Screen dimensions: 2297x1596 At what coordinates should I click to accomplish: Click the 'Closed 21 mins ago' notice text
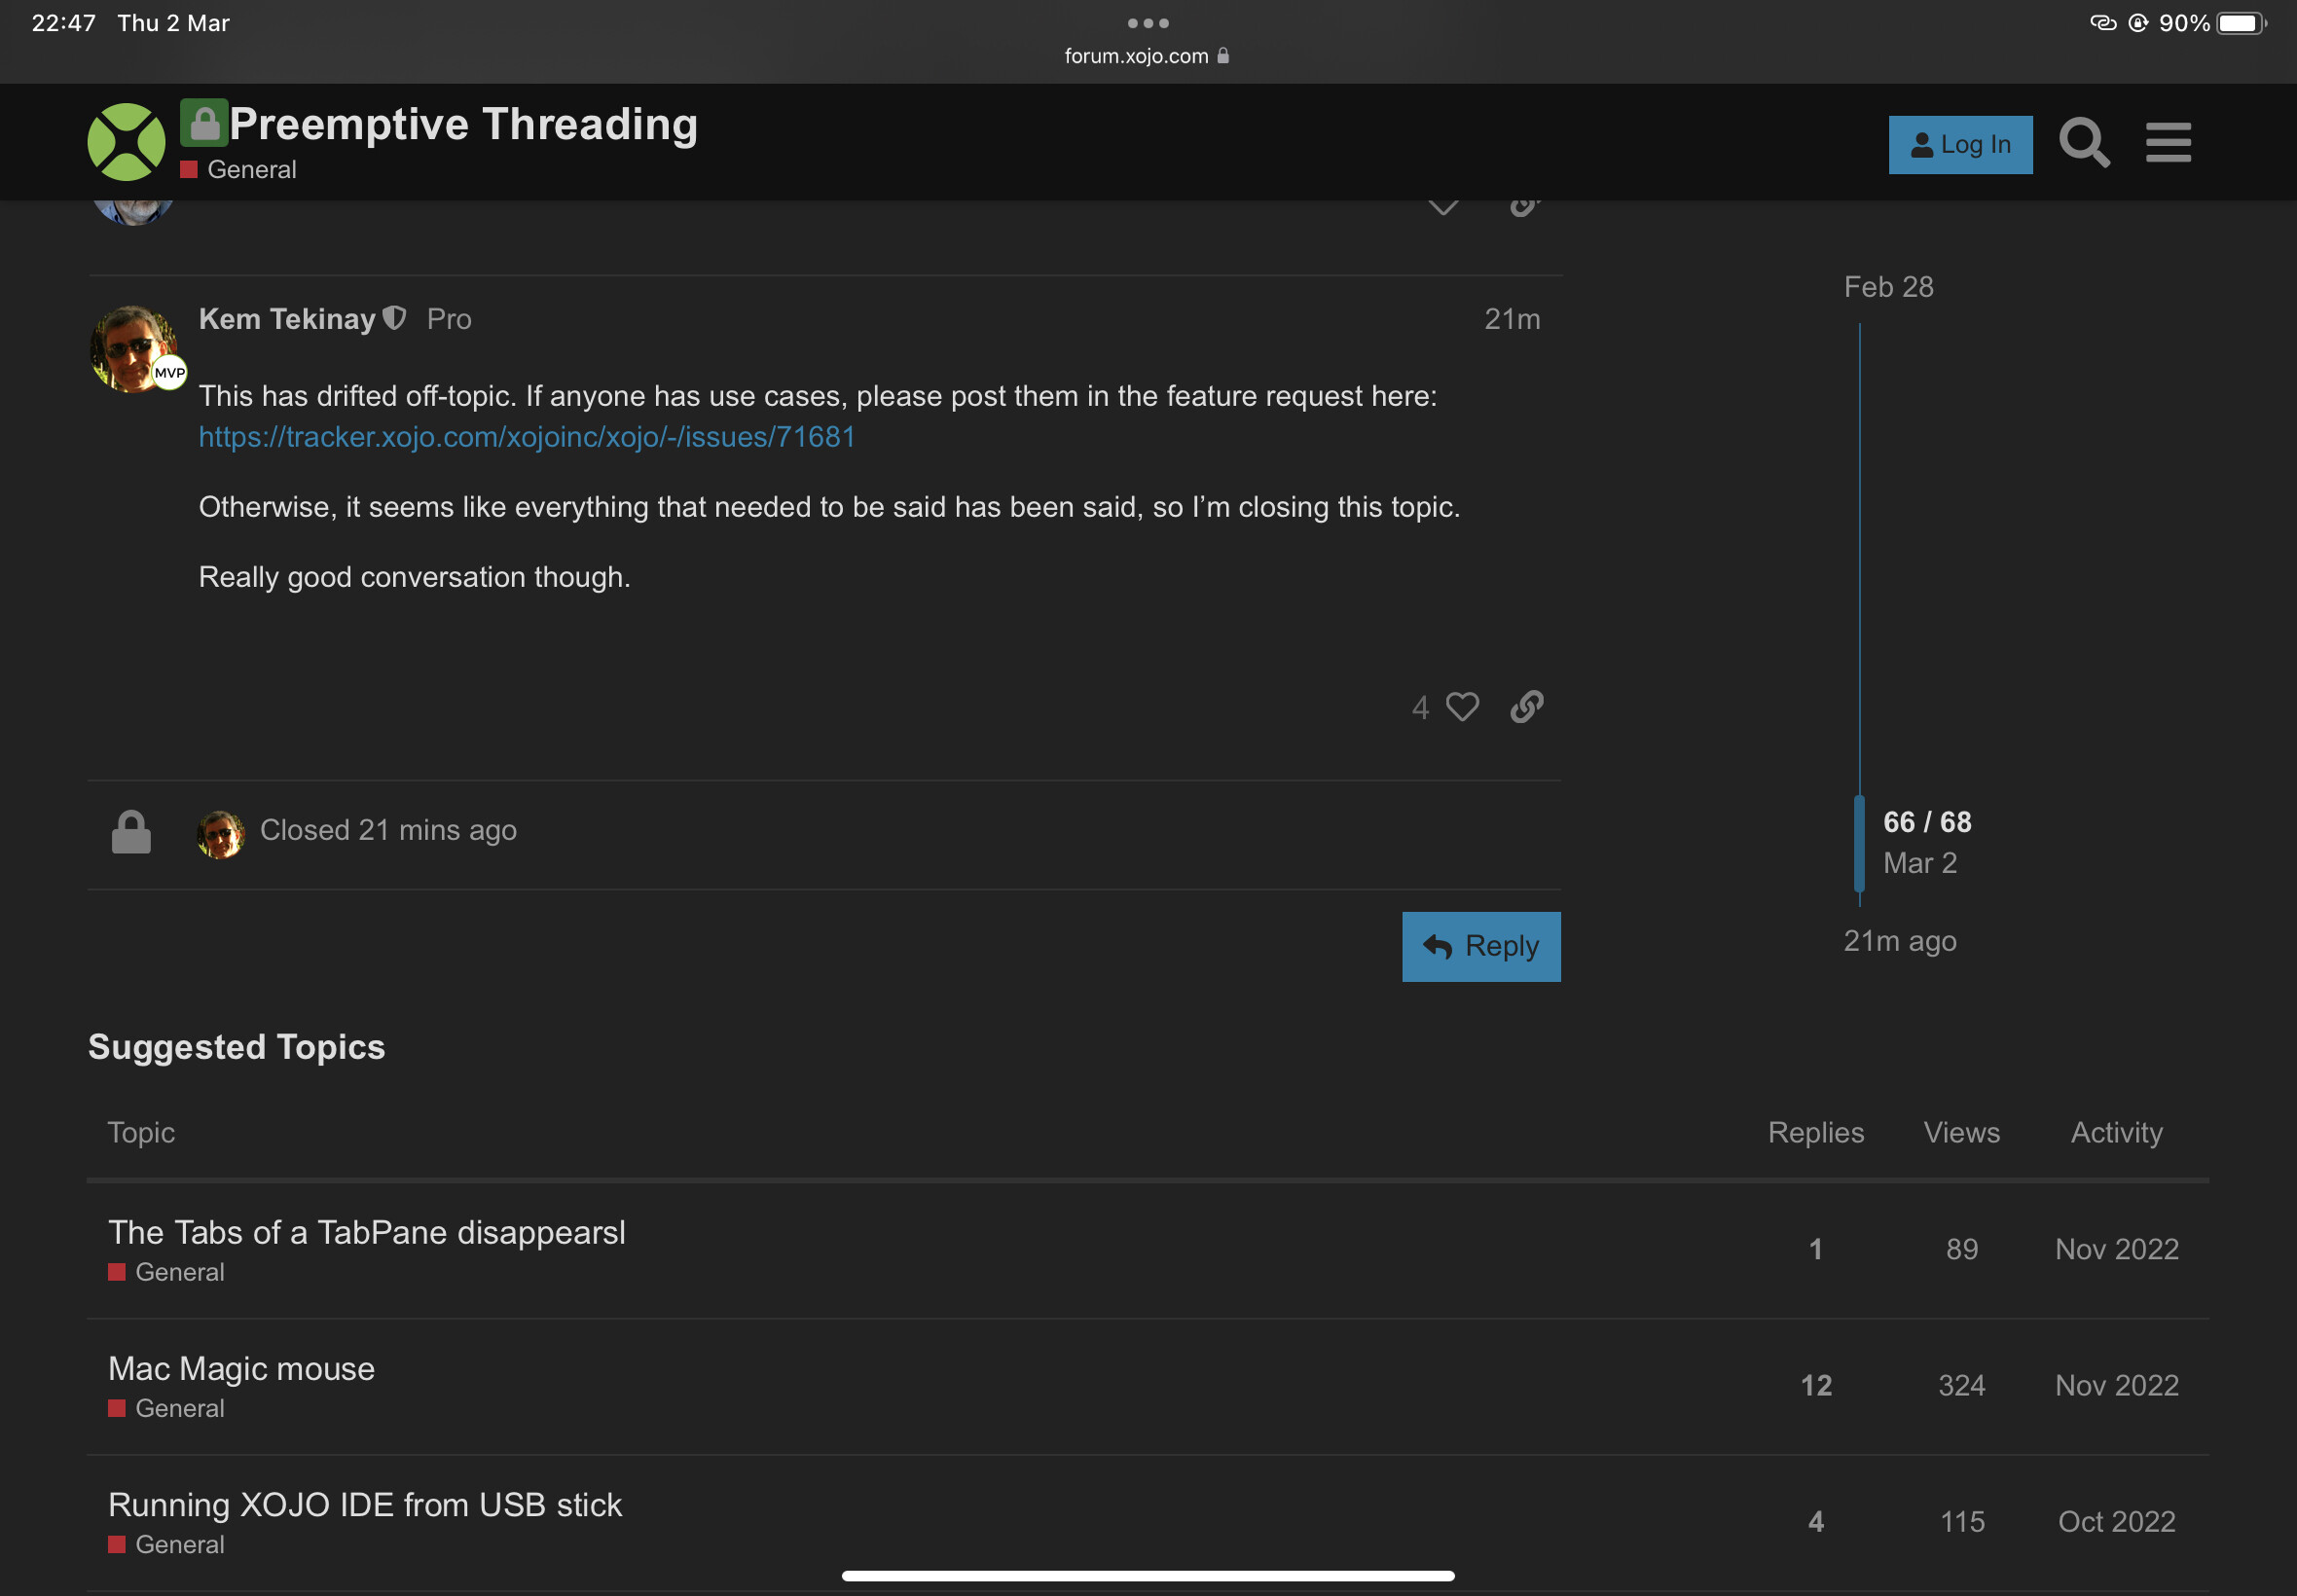pyautogui.click(x=388, y=830)
